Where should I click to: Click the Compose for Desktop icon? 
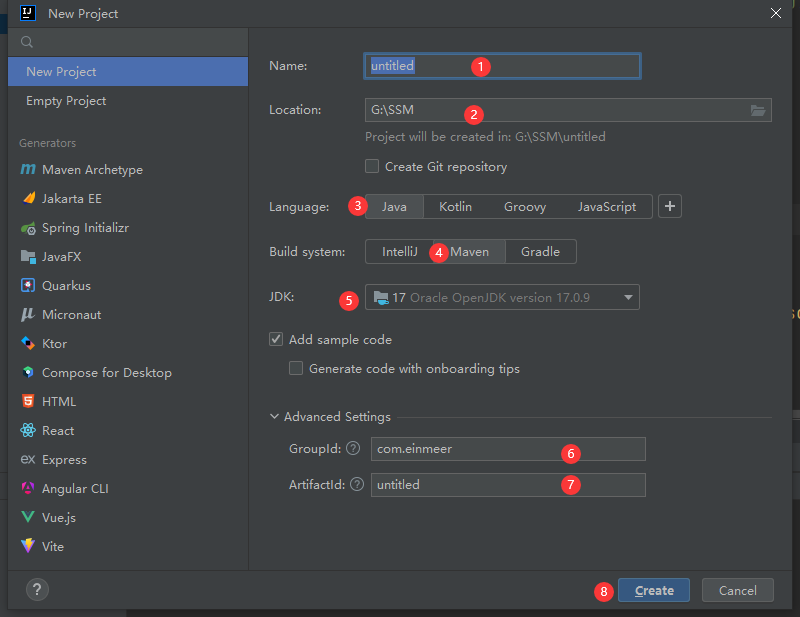(x=28, y=372)
